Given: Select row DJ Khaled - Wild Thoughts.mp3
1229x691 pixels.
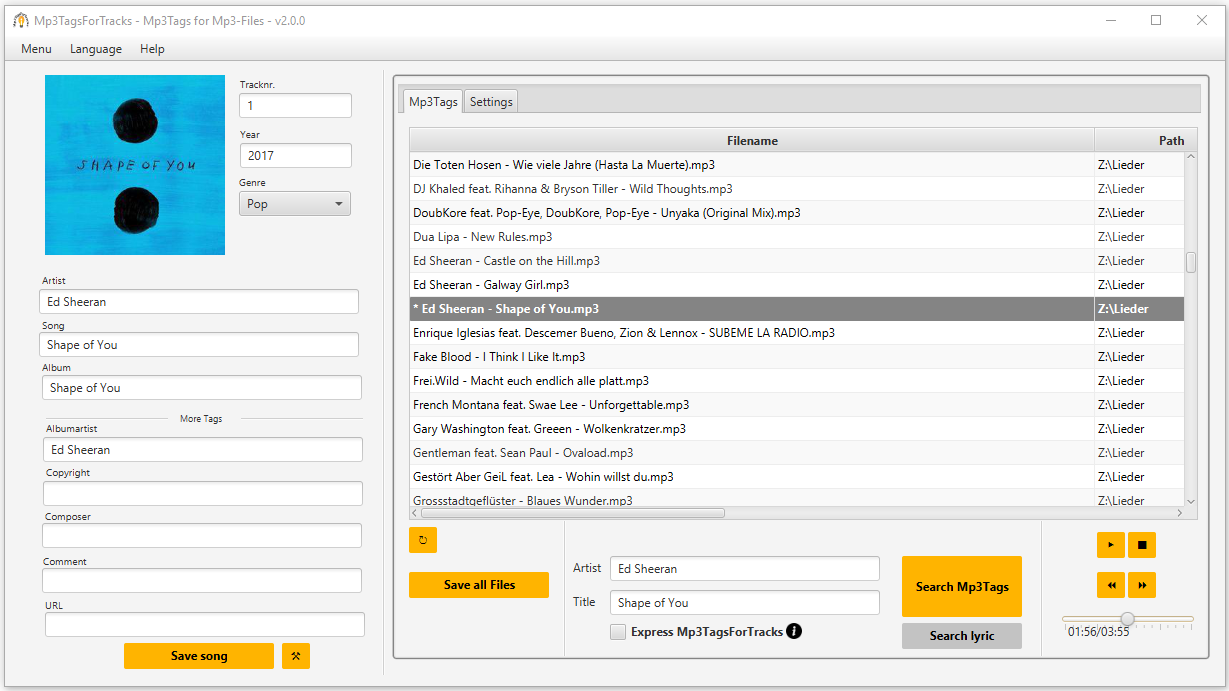Looking at the screenshot, I should click(797, 189).
